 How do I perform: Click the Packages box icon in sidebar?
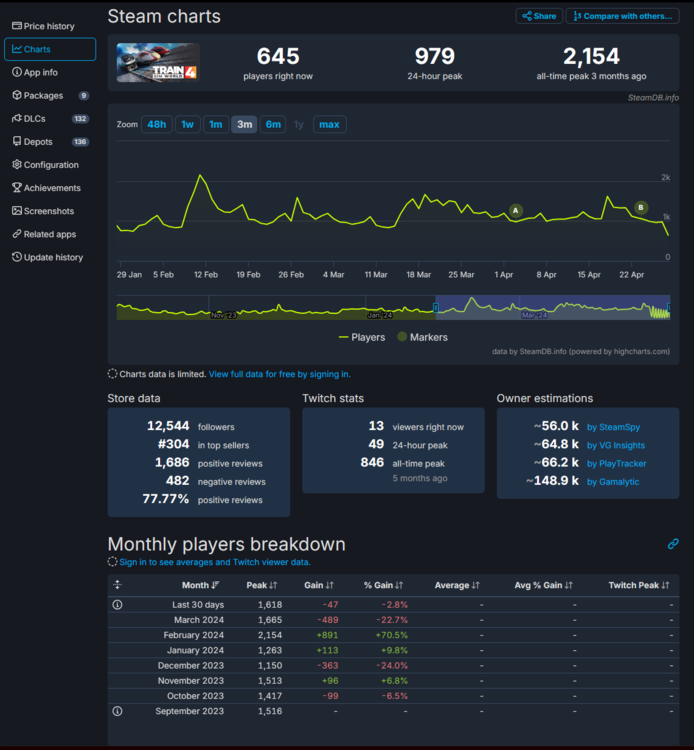pos(17,96)
